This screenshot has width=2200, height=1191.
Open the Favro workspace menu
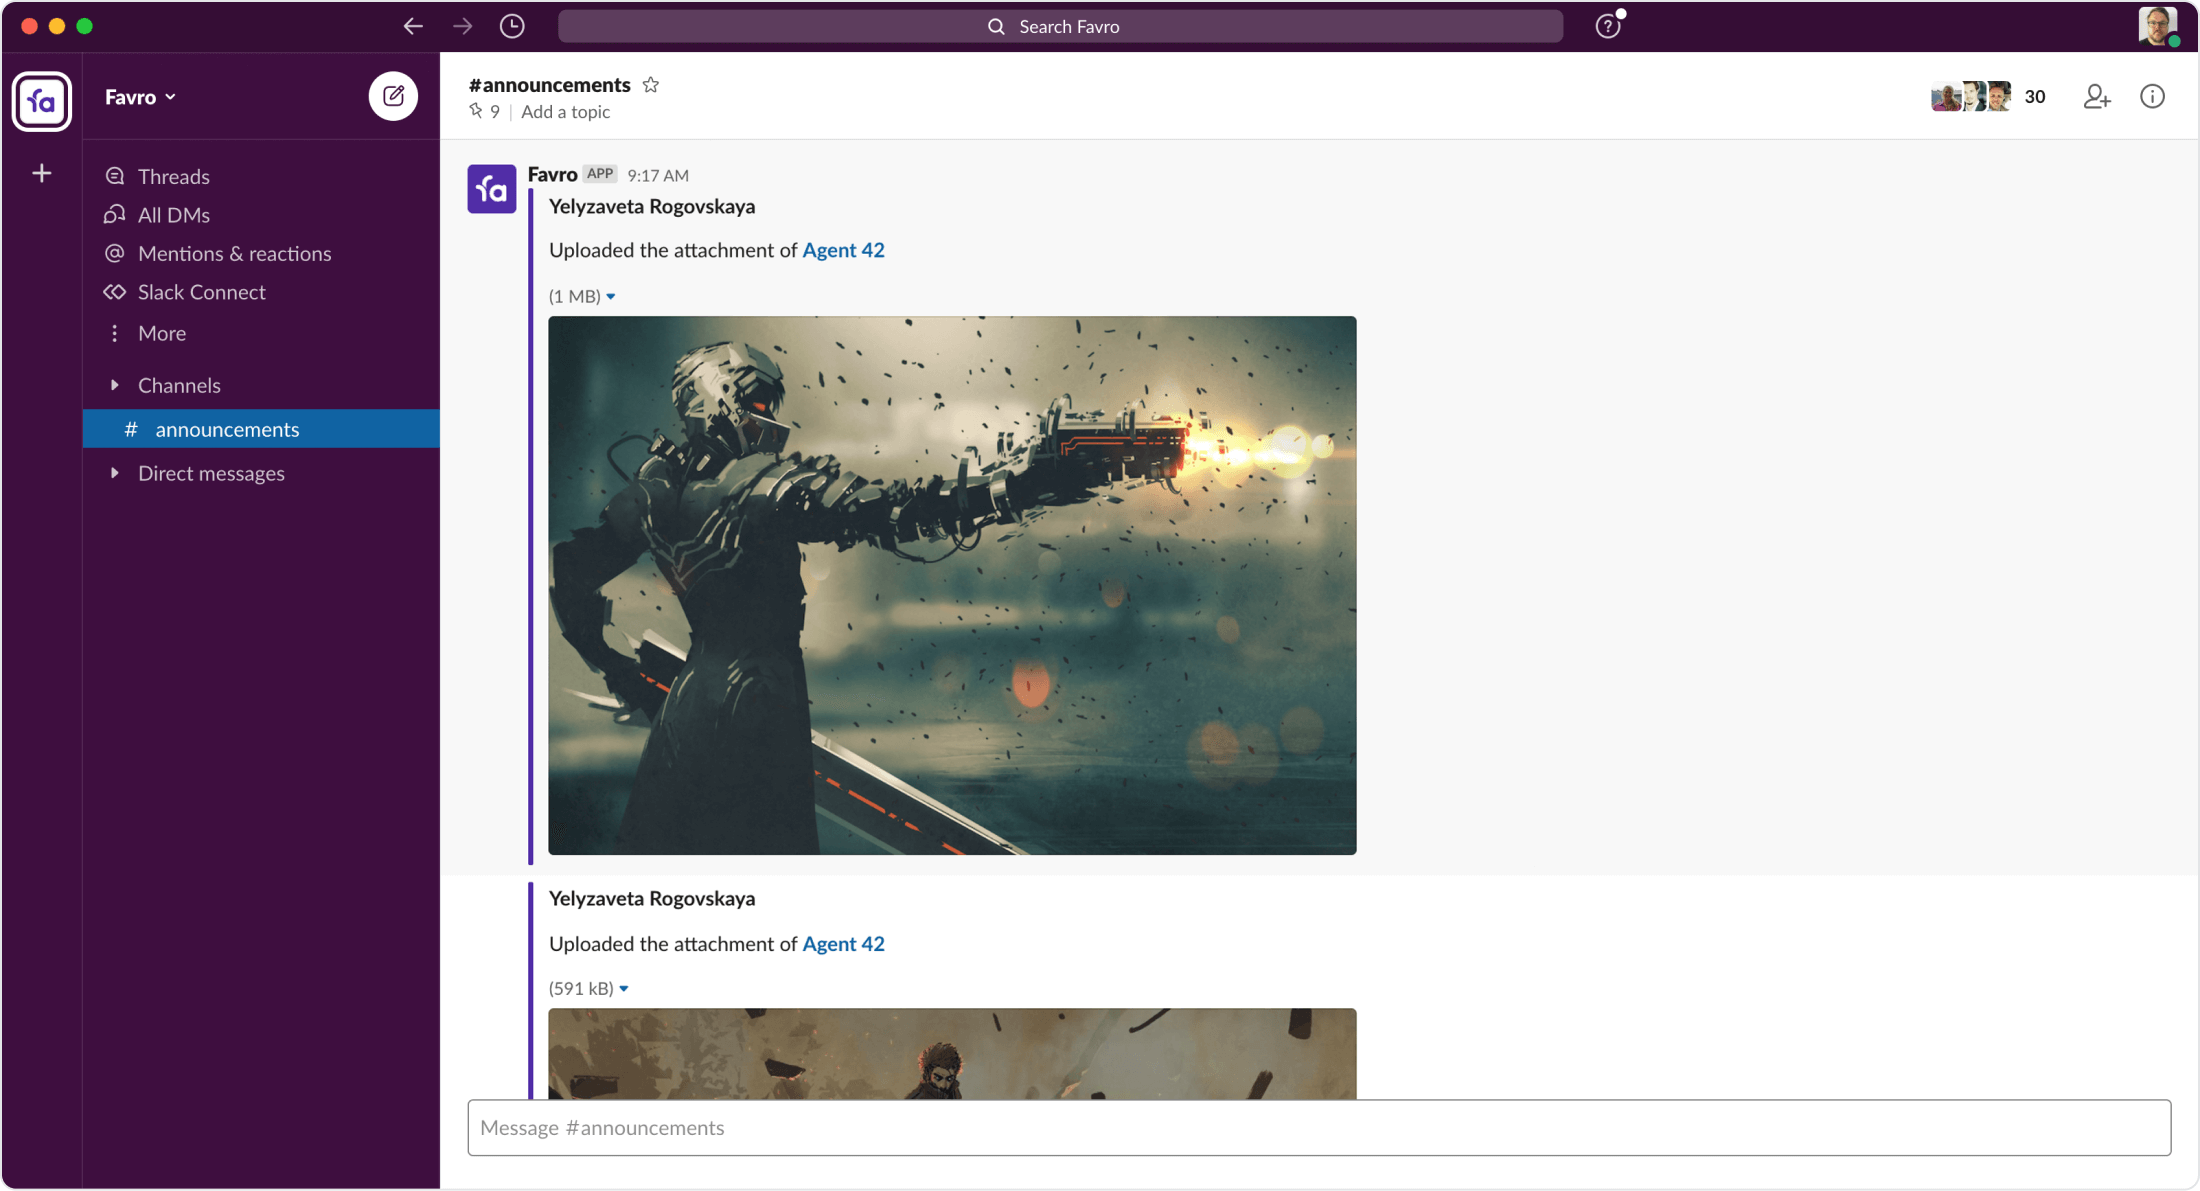(x=139, y=96)
